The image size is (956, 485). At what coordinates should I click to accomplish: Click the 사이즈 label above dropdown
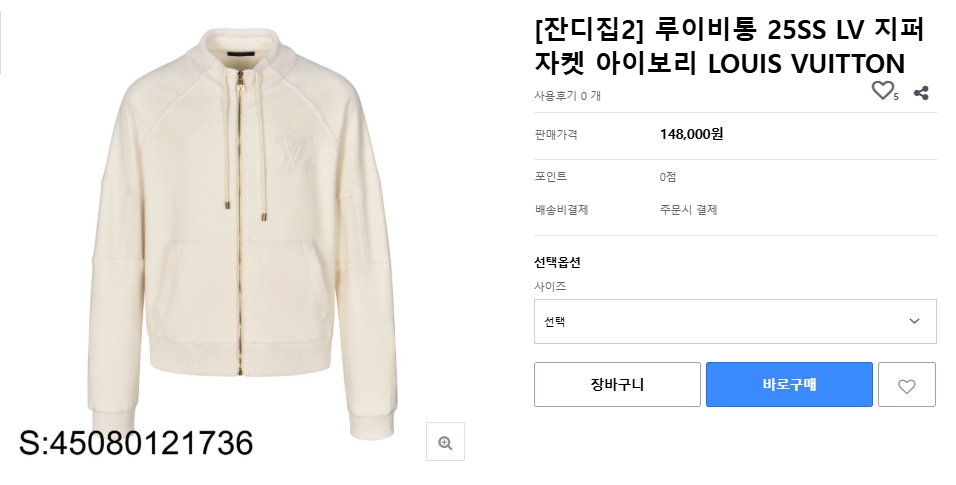(x=550, y=286)
